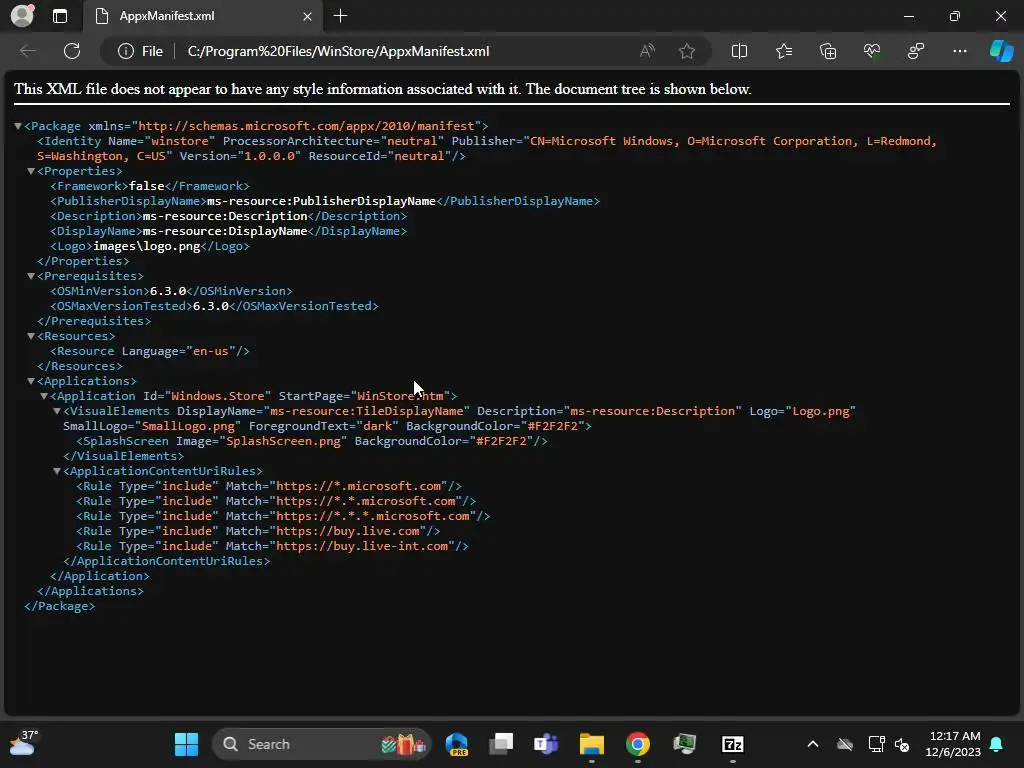Collapse the Properties node
The height and width of the screenshot is (768, 1024).
point(31,171)
